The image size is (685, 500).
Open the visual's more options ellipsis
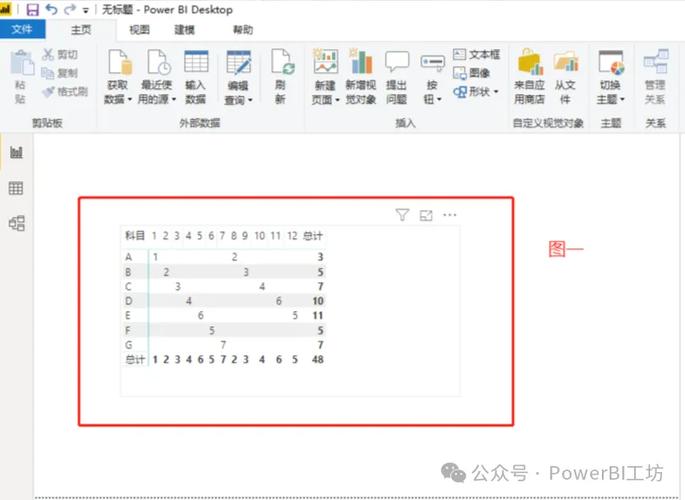pyautogui.click(x=450, y=215)
